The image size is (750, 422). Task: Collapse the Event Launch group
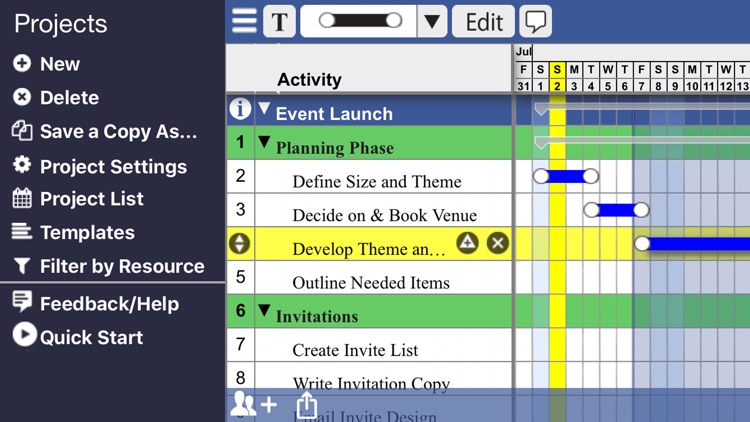coord(265,109)
